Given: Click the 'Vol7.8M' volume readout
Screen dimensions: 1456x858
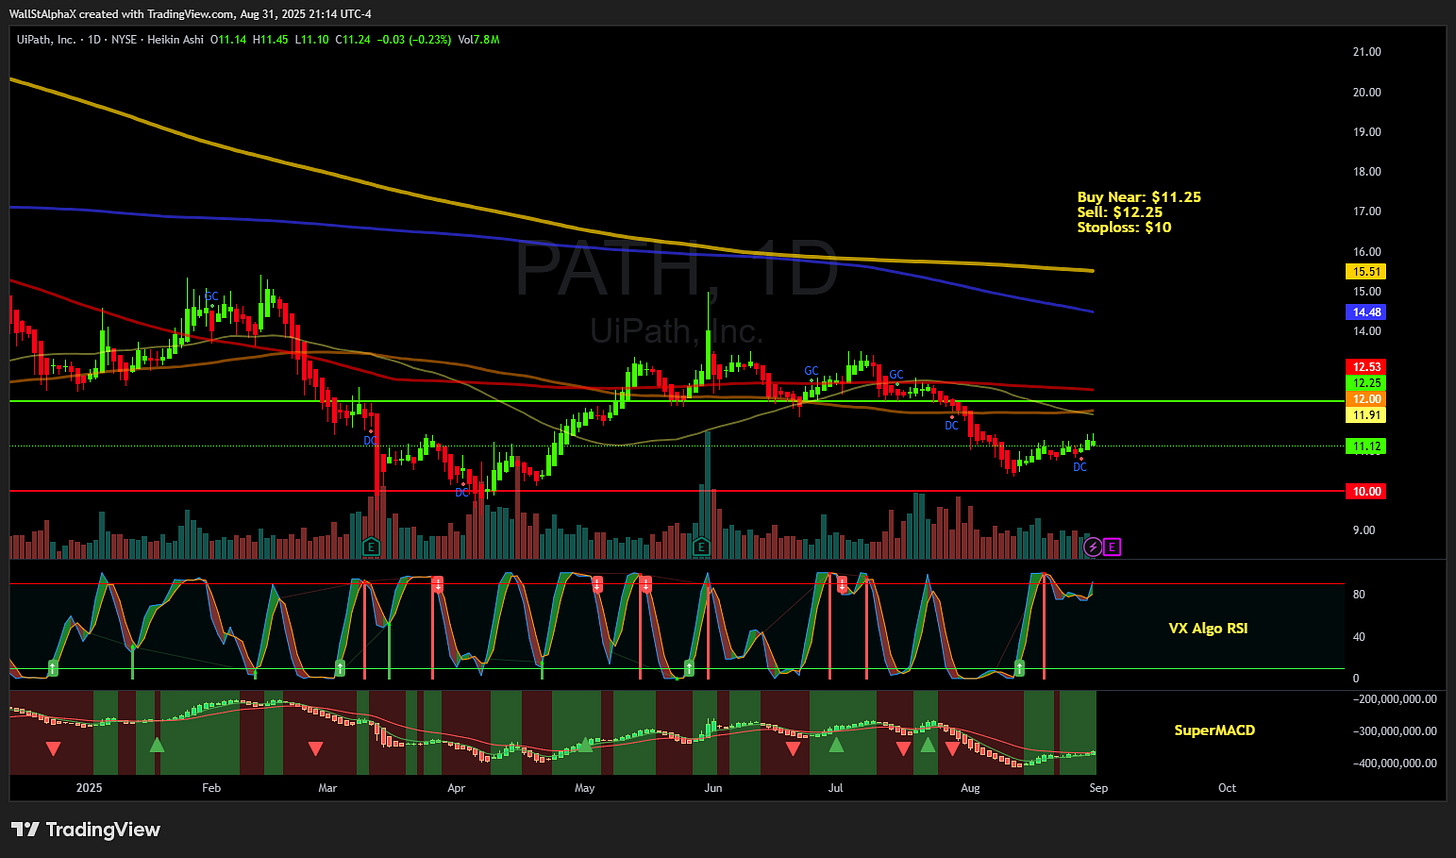Looking at the screenshot, I should tap(479, 39).
